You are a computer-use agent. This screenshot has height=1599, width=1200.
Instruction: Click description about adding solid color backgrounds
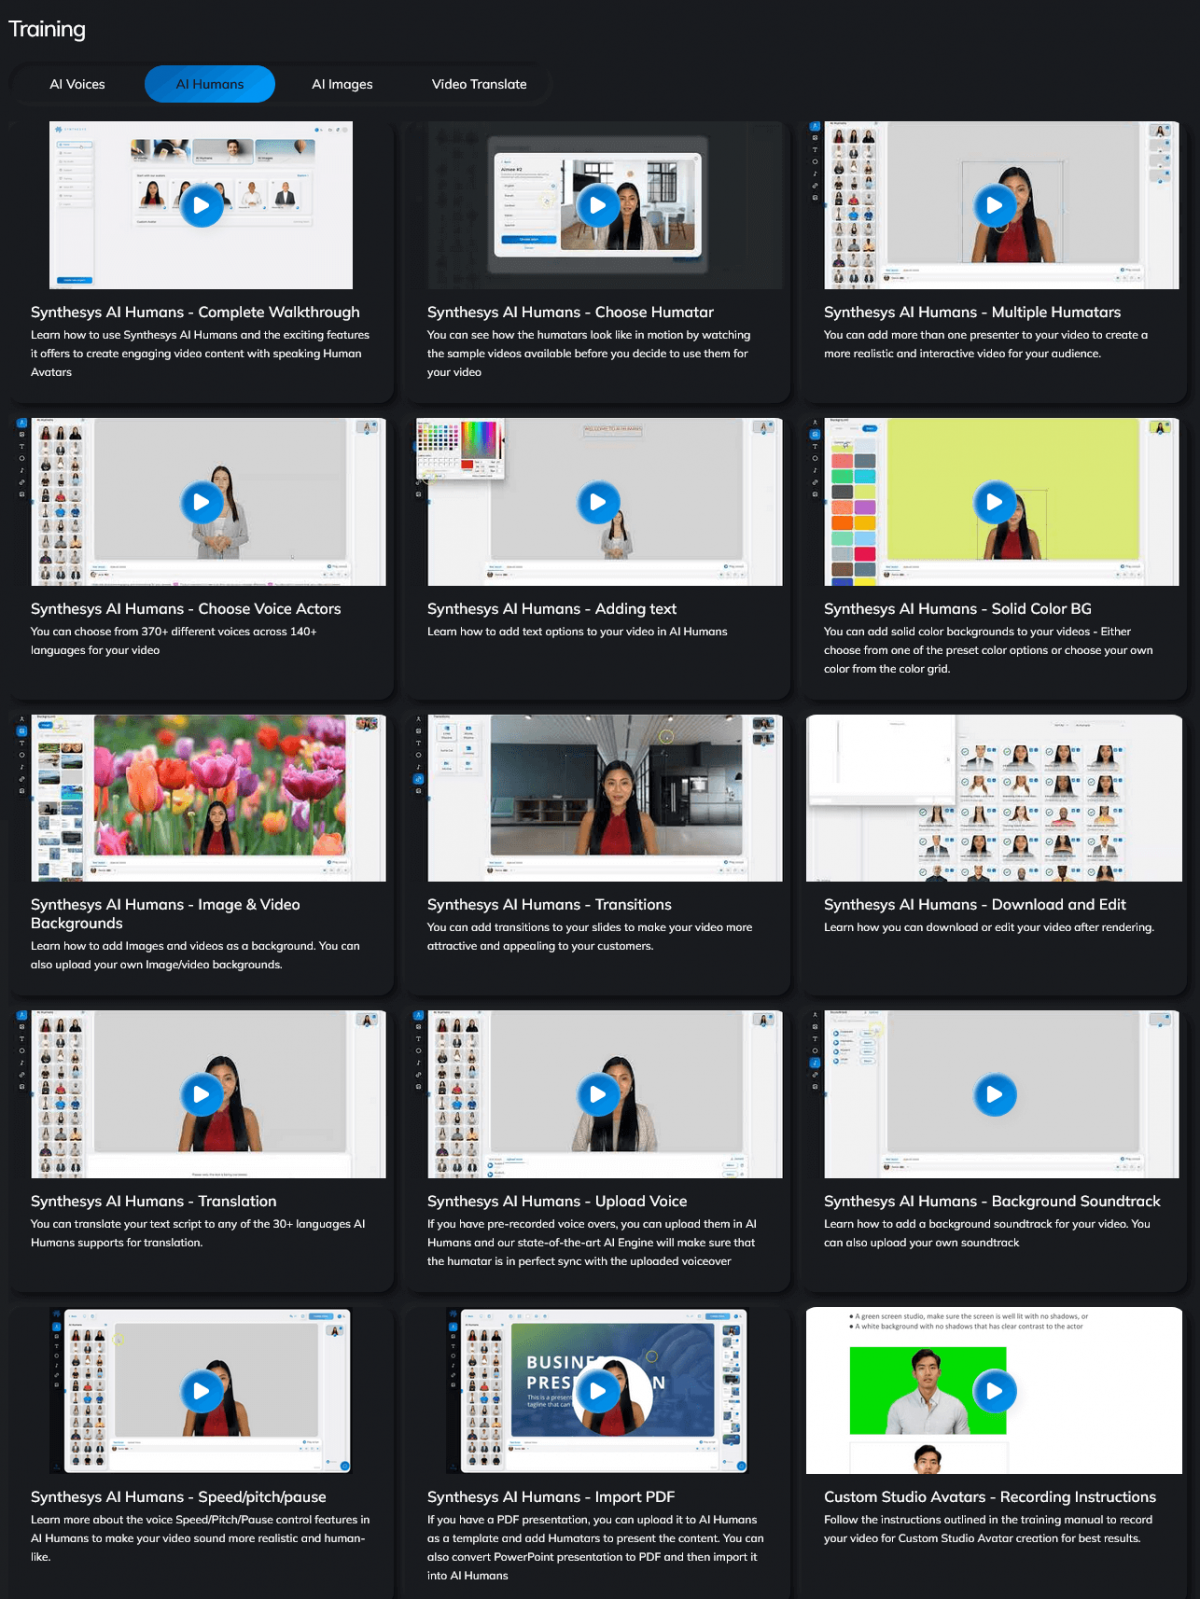pyautogui.click(x=988, y=650)
